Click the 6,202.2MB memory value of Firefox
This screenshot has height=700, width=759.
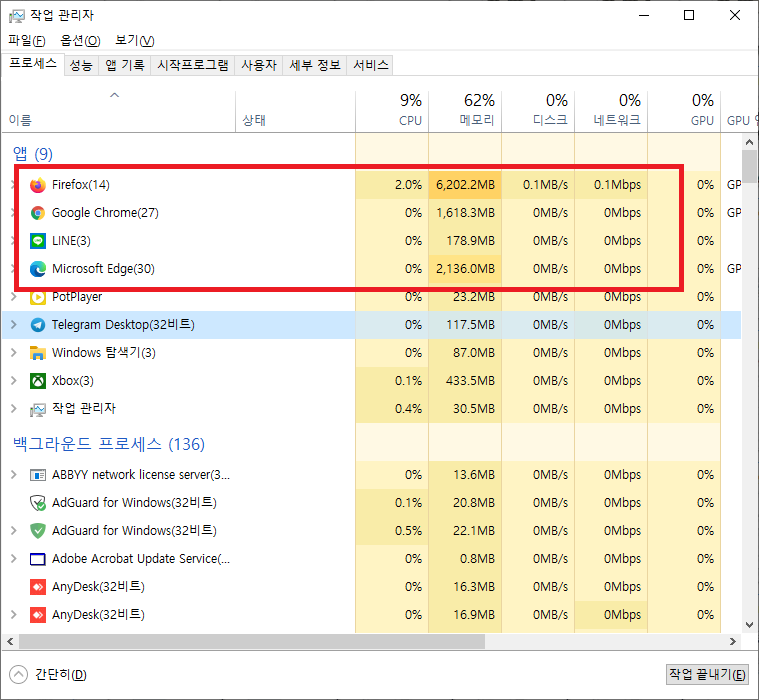pos(465,185)
